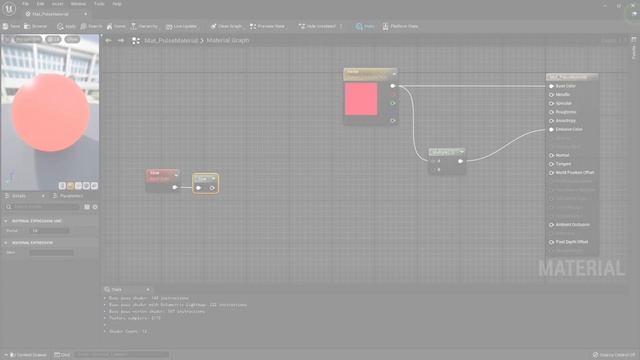Click the red sphere material preview
Viewport: 640px width, 360px height.
[50, 113]
